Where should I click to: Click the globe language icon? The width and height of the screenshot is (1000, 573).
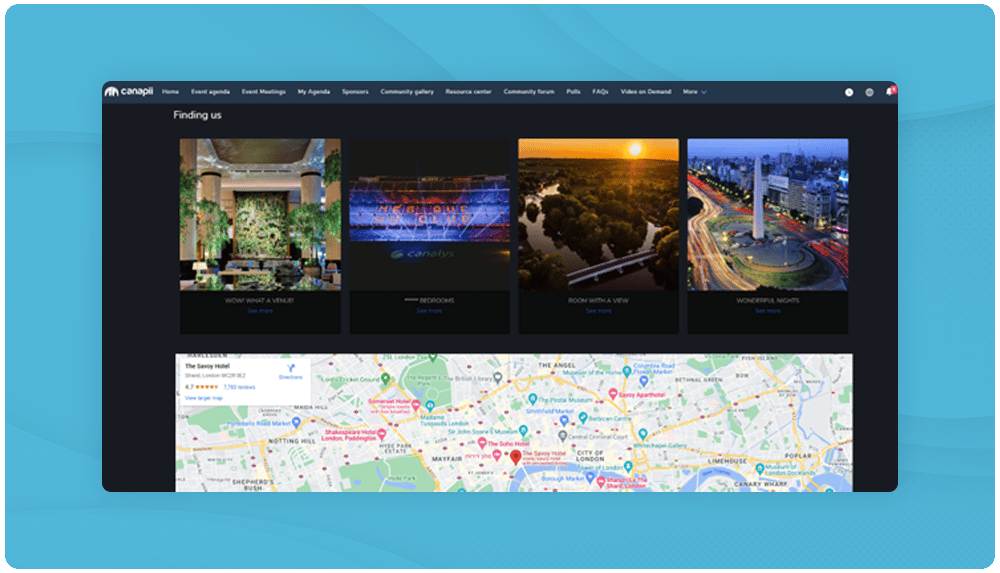tap(869, 93)
